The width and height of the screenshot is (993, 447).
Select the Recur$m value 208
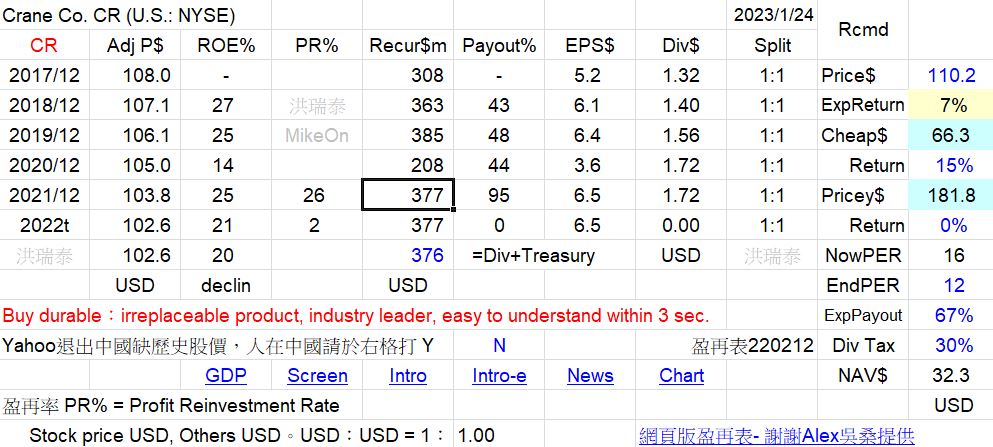coord(407,165)
